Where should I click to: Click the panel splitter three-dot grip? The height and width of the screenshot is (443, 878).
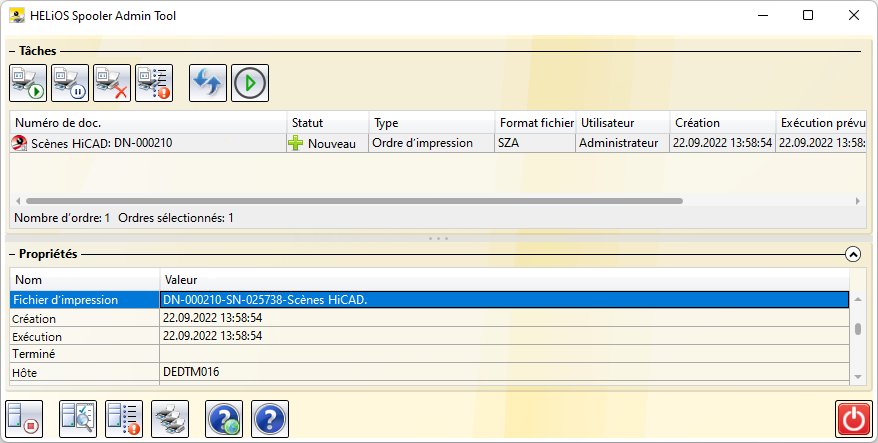438,239
